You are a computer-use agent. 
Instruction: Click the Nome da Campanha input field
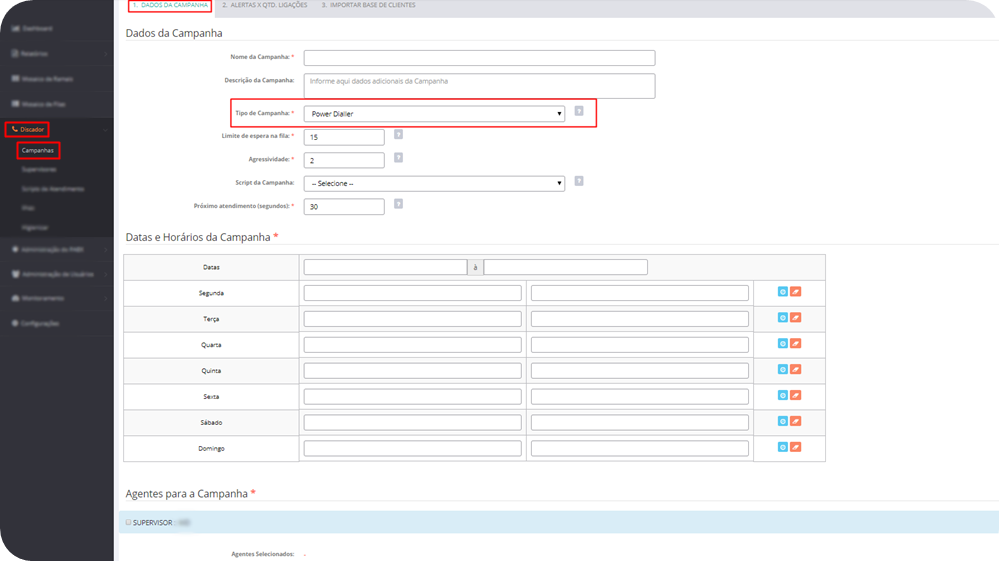tap(479, 58)
